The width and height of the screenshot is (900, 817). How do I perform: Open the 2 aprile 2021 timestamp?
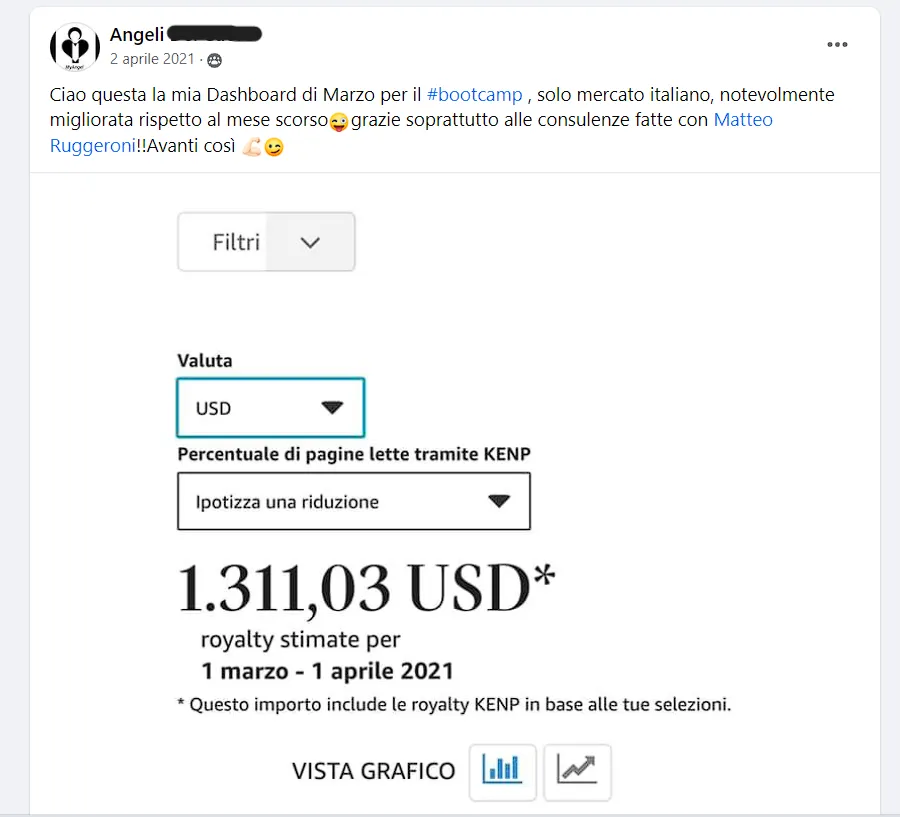click(152, 59)
